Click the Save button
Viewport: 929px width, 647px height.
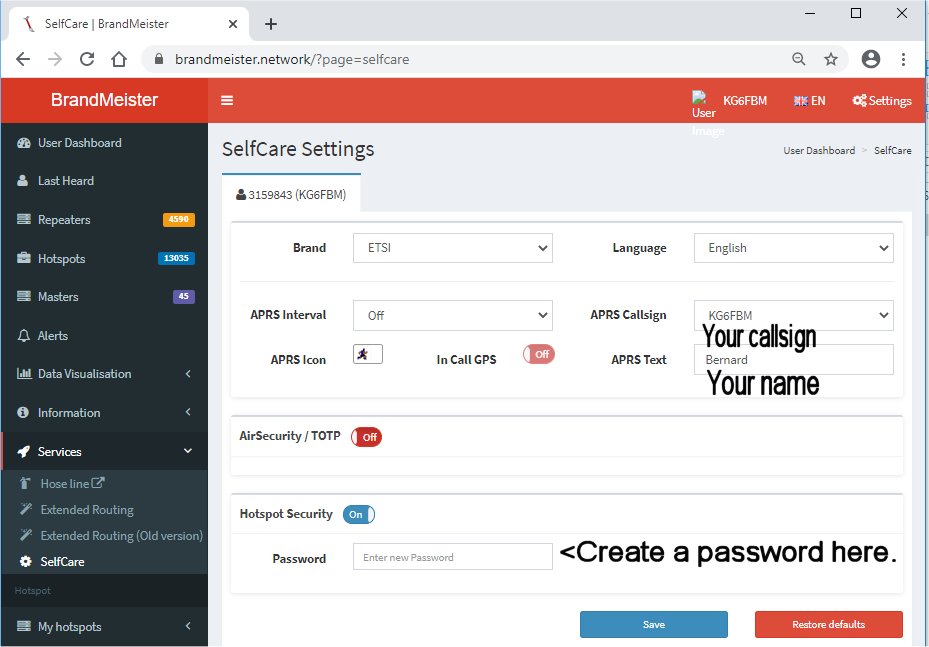point(653,624)
